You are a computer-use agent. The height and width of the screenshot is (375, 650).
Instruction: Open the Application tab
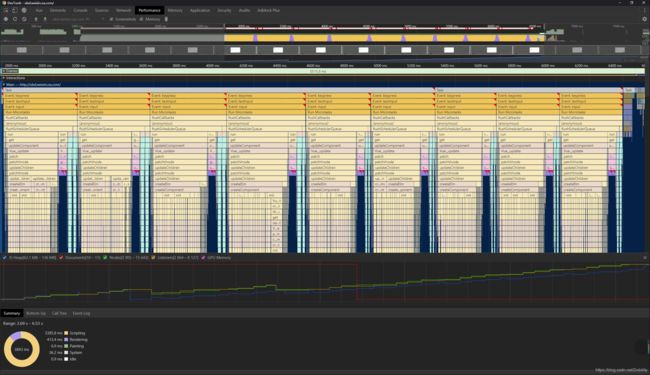tap(200, 10)
